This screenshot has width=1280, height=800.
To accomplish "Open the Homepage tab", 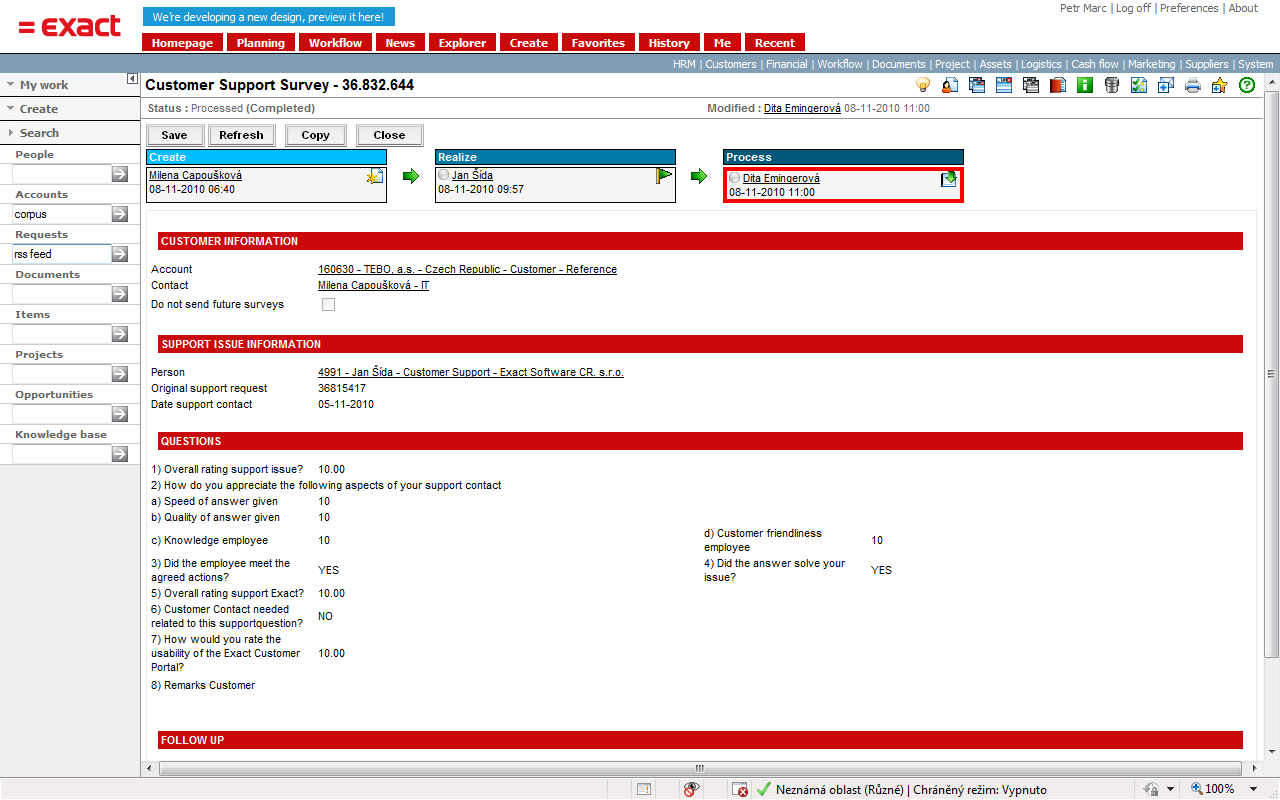I will click(x=183, y=43).
